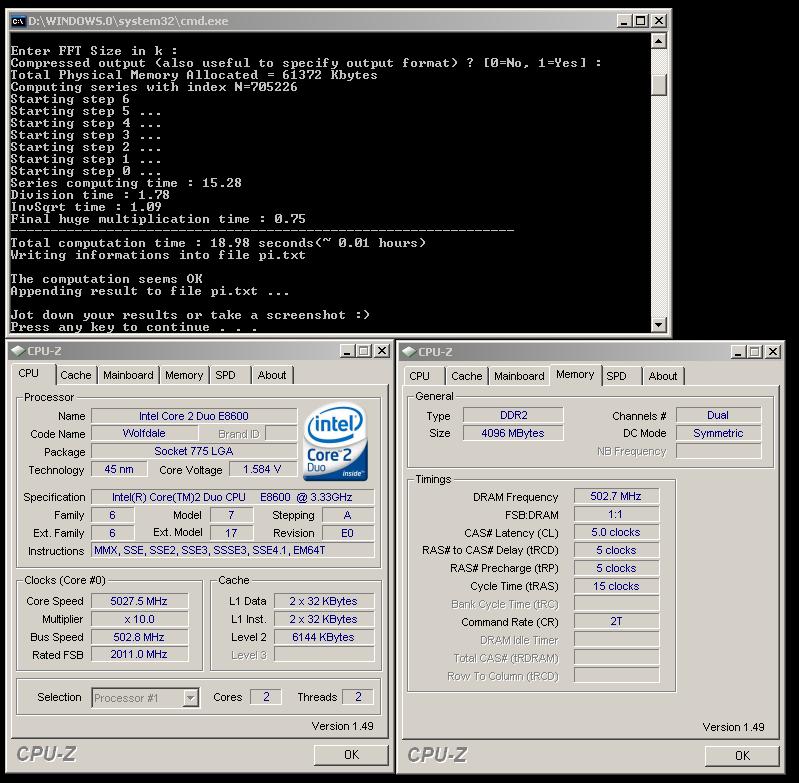799x783 pixels.
Task: Open the About tab in left CPU-Z
Action: click(272, 375)
